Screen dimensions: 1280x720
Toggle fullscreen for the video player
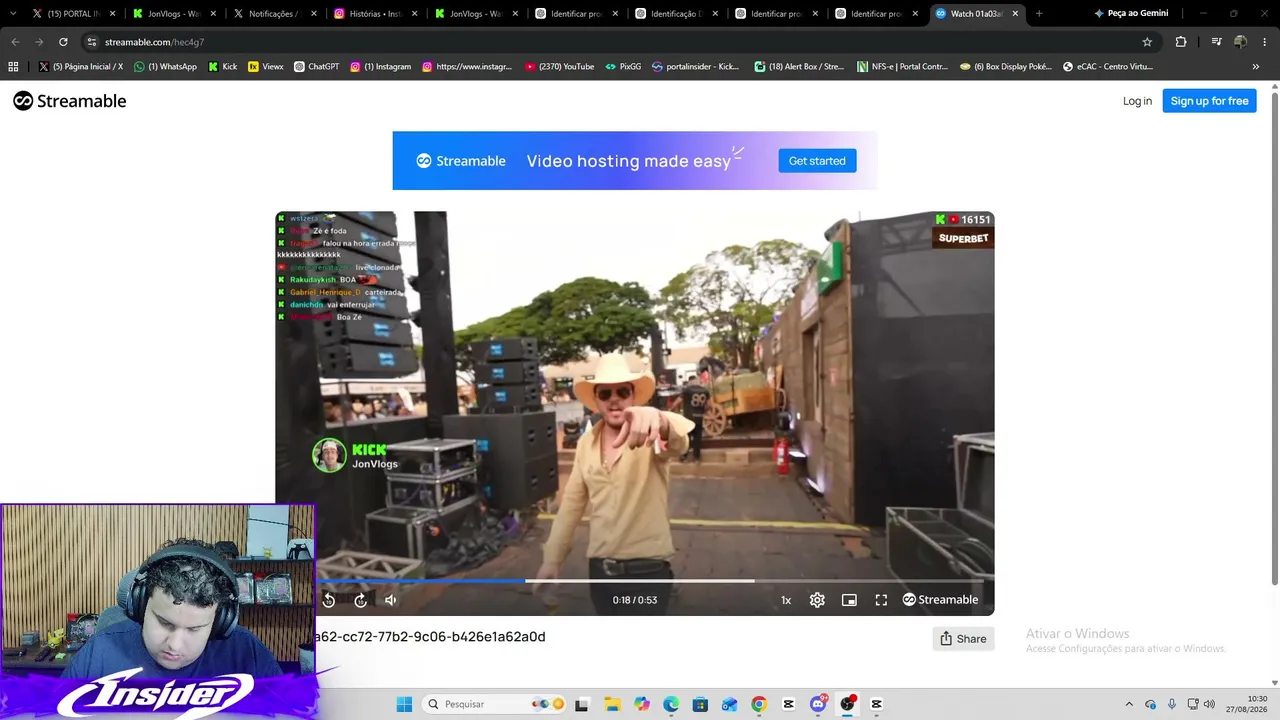[881, 600]
